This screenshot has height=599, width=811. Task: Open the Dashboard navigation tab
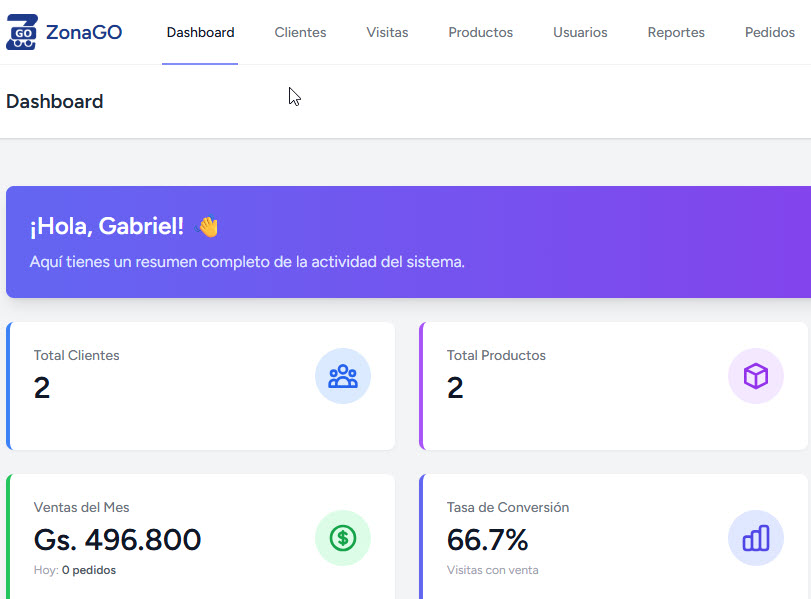point(200,32)
